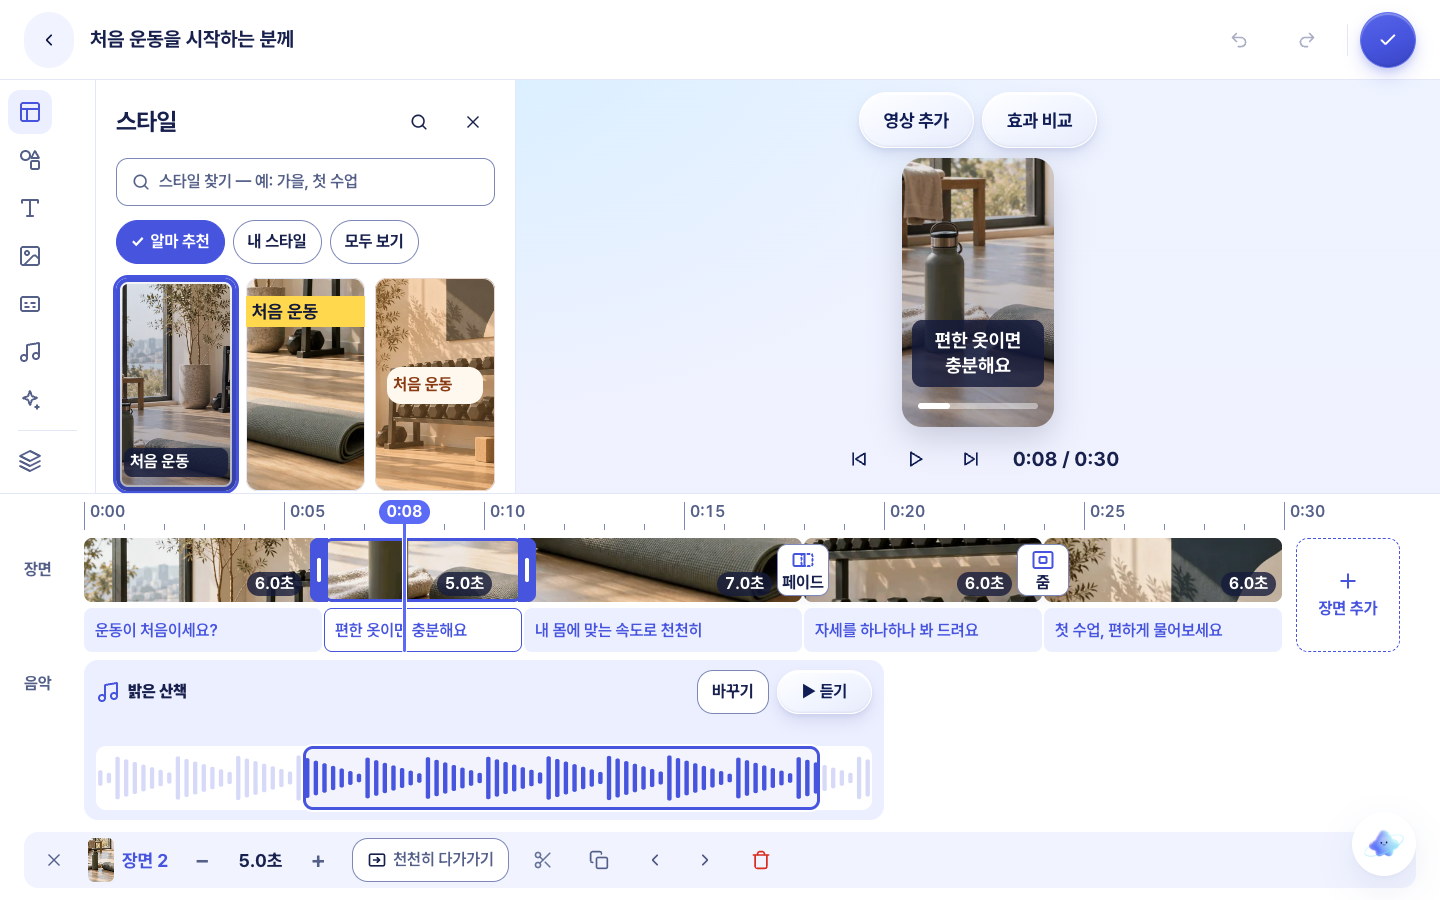
Task: Skip to next scene in preview
Action: point(971,459)
